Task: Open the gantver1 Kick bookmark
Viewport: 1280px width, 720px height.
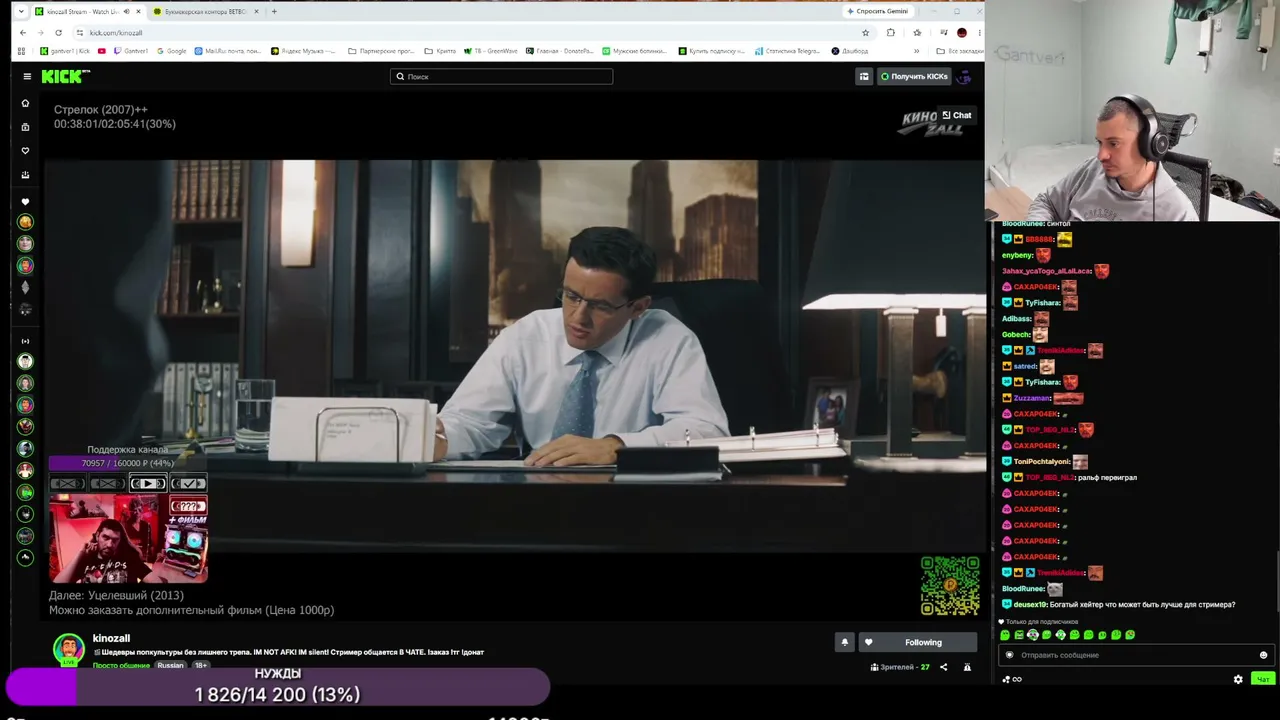Action: coord(64,51)
